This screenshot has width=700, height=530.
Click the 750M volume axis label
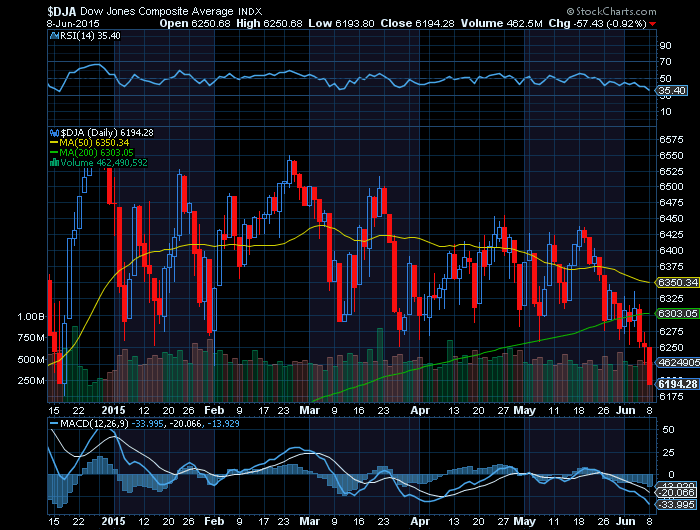[x=31, y=338]
